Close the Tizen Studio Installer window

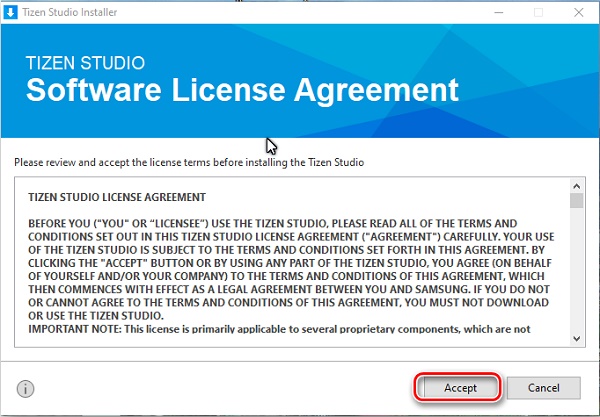[579, 12]
